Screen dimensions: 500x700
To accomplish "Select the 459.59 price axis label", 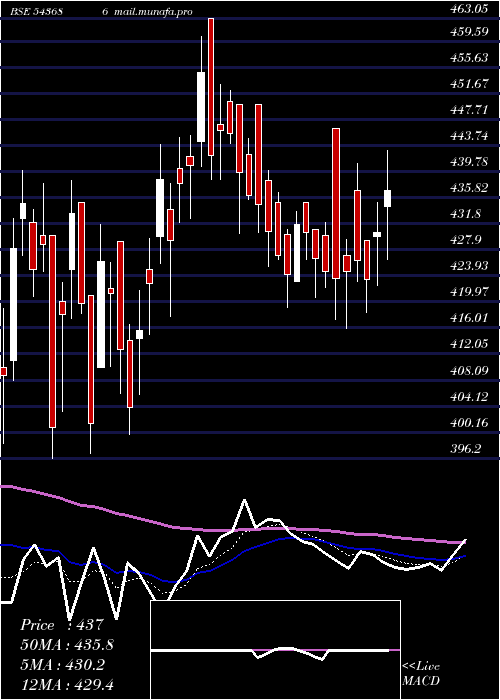I will tap(468, 32).
